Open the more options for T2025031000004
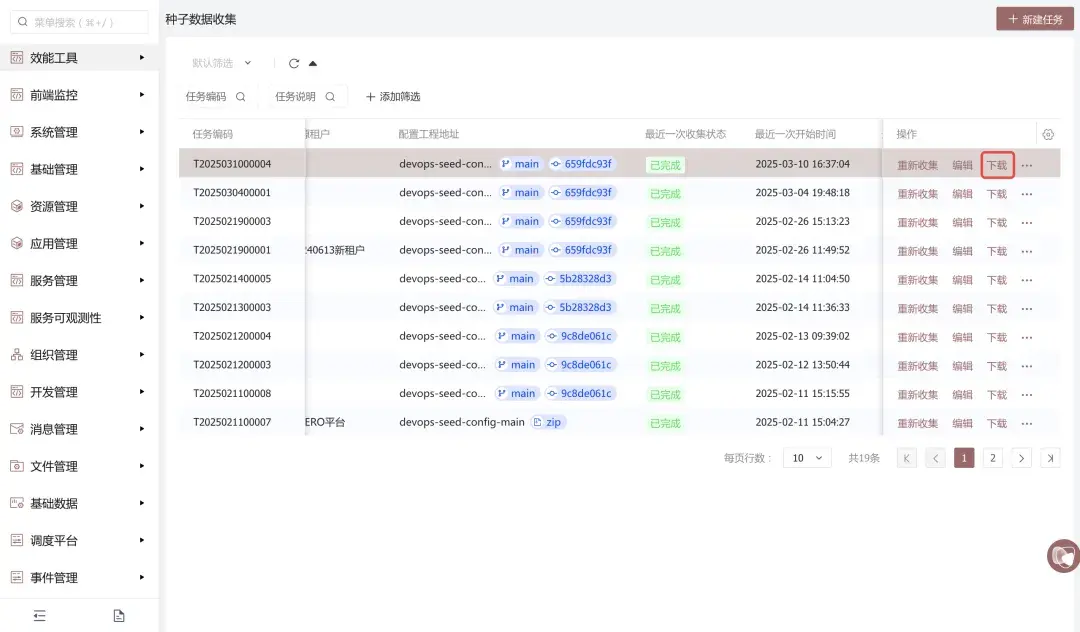Image resolution: width=1080 pixels, height=632 pixels. (x=1027, y=165)
